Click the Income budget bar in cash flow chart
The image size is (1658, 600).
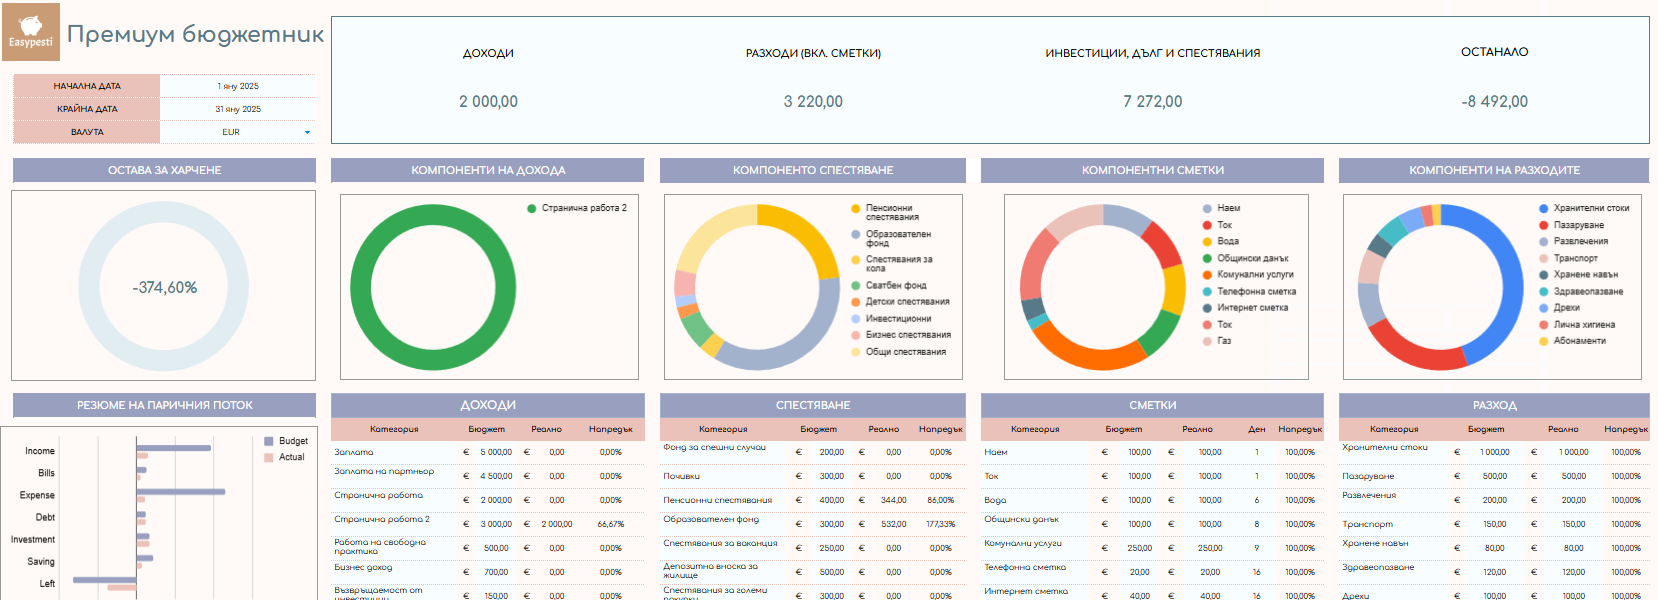(174, 448)
